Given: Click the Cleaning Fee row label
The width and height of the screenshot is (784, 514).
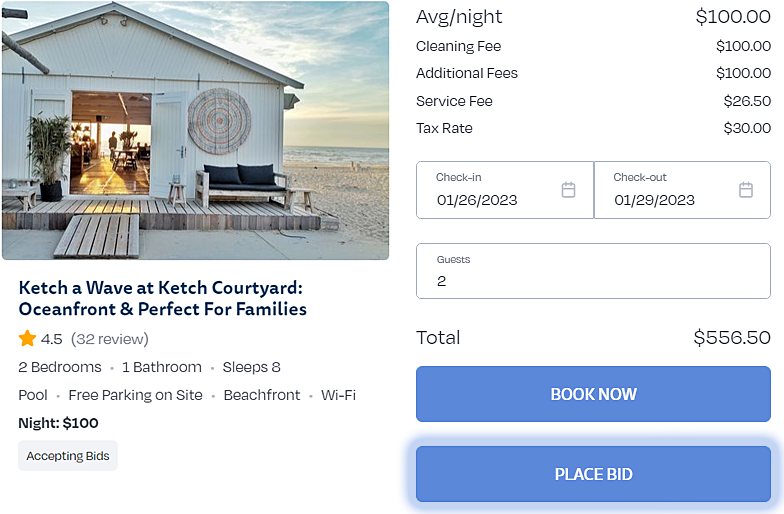Looking at the screenshot, I should pyautogui.click(x=459, y=46).
